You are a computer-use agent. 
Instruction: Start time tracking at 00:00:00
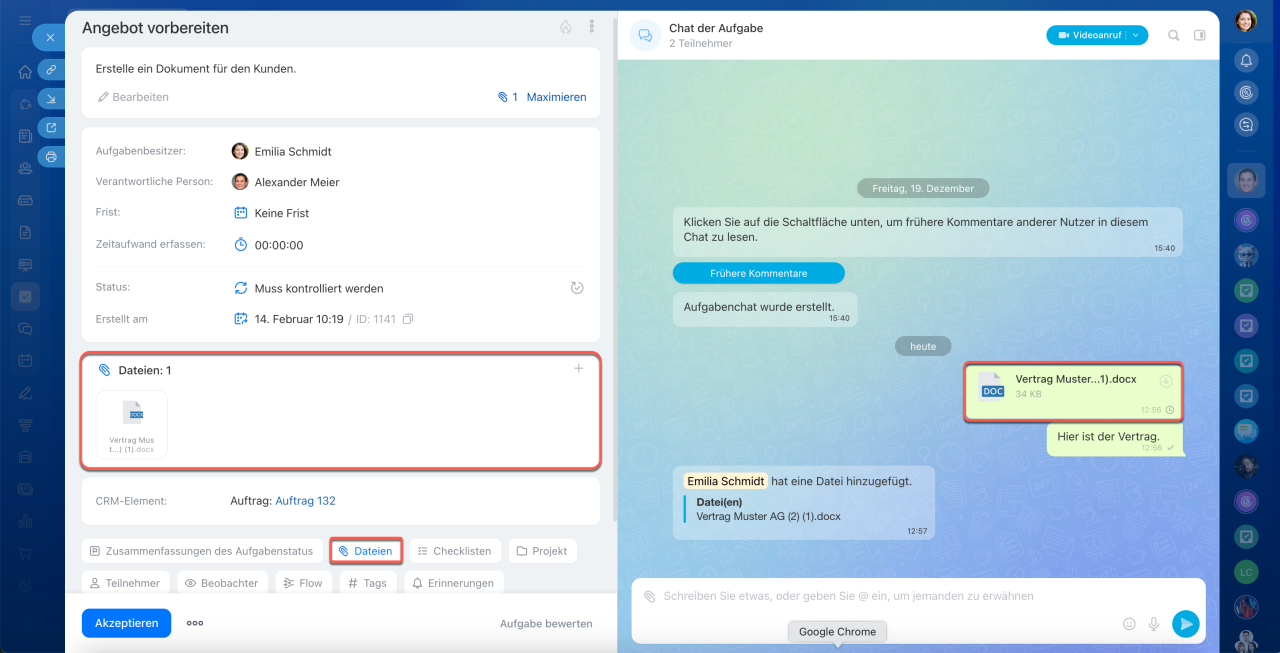tap(279, 245)
